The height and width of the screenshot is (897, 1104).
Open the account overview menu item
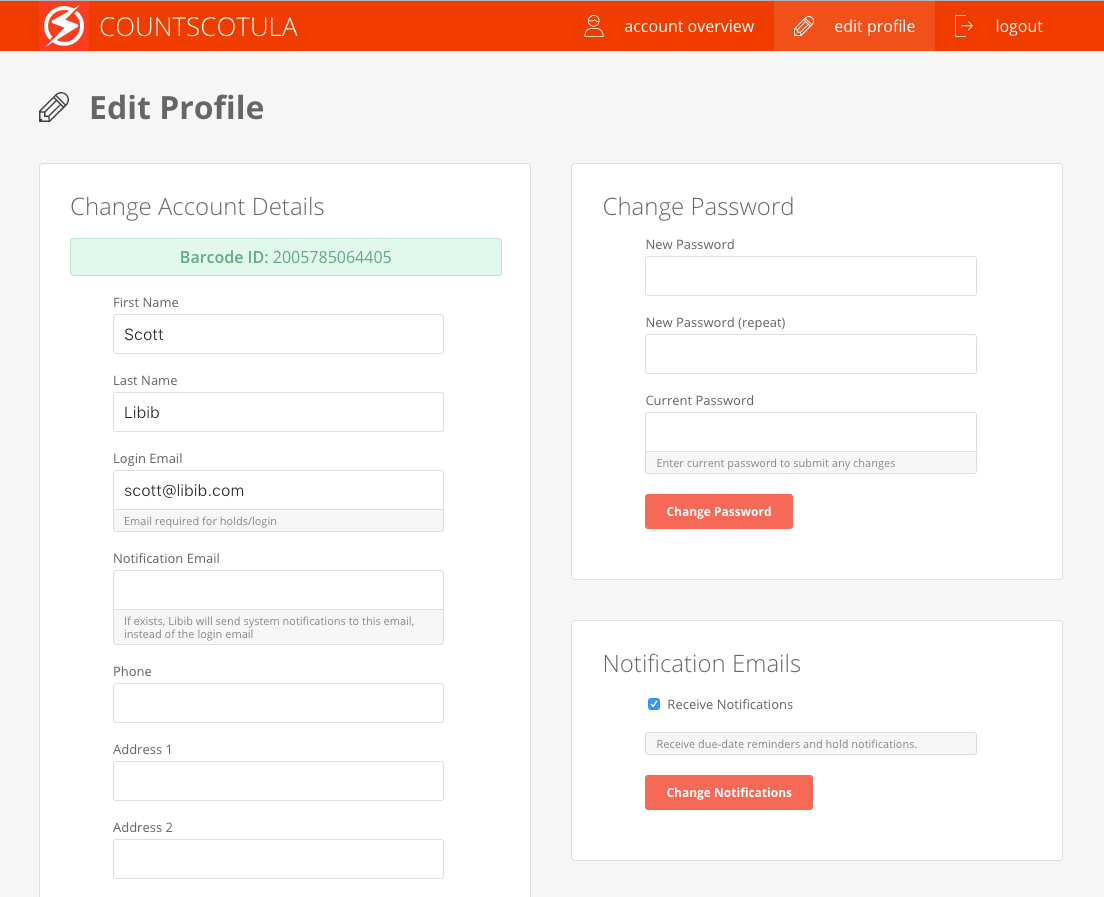(688, 26)
